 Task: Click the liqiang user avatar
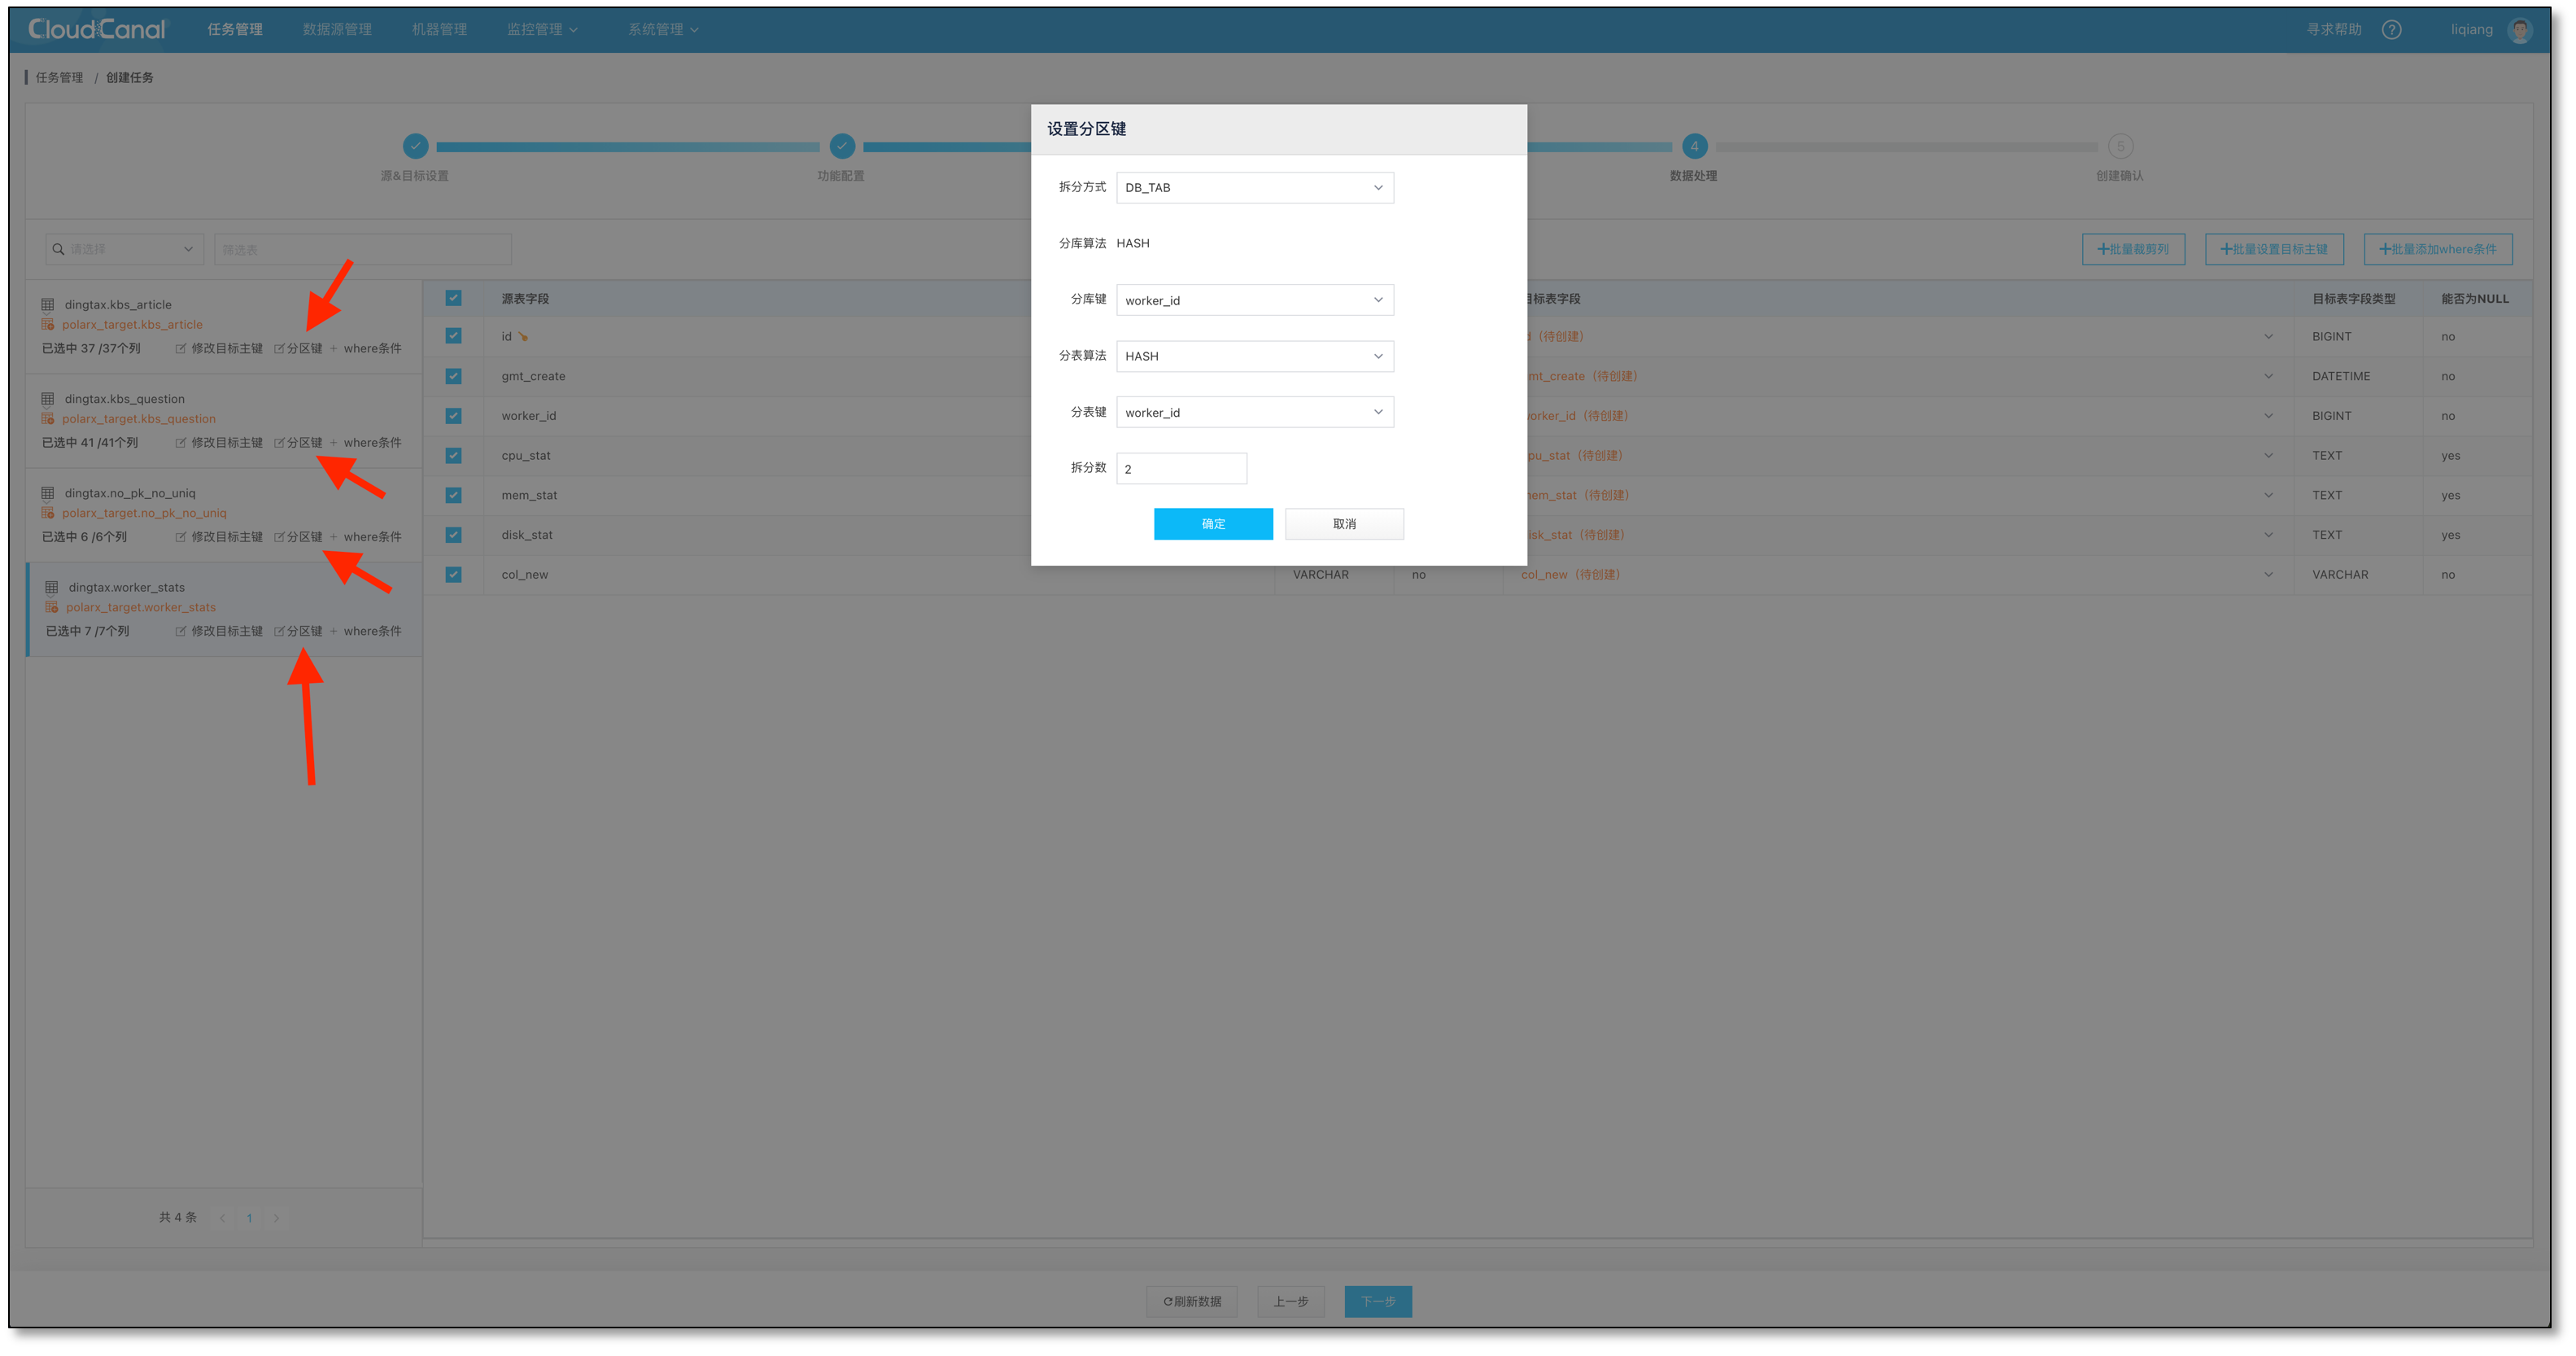coord(2519,30)
